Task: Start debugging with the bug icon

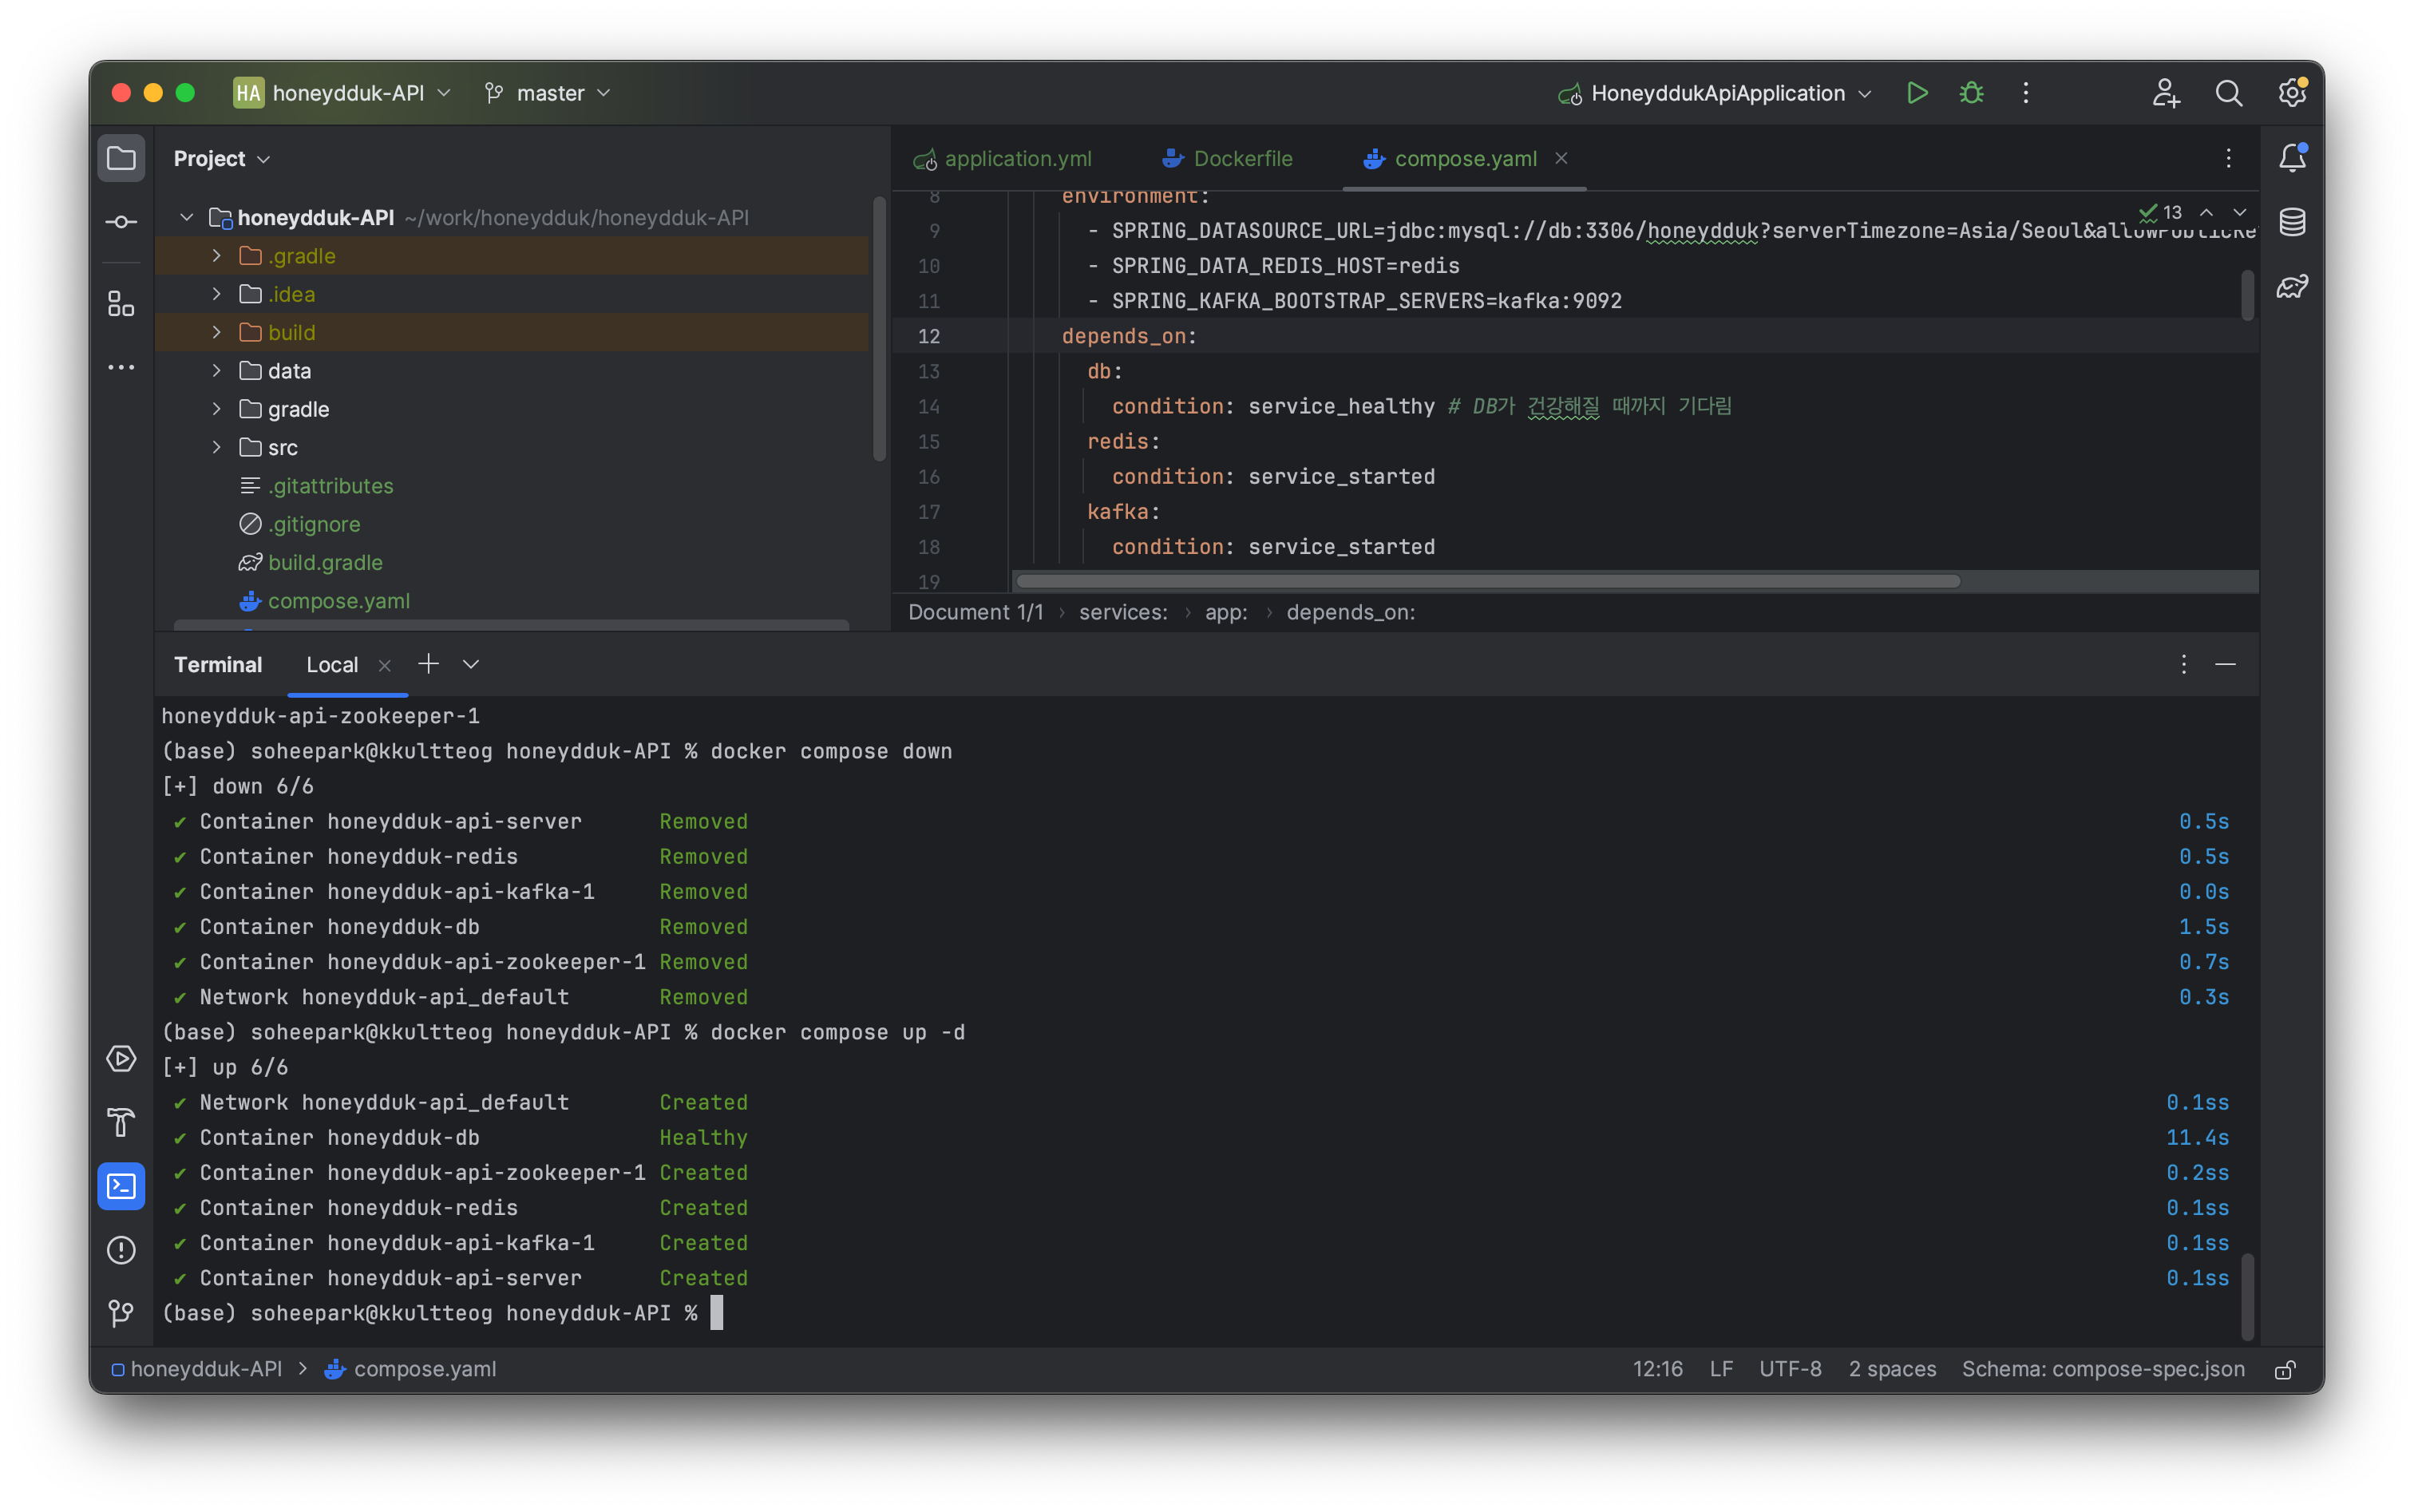Action: (1971, 93)
